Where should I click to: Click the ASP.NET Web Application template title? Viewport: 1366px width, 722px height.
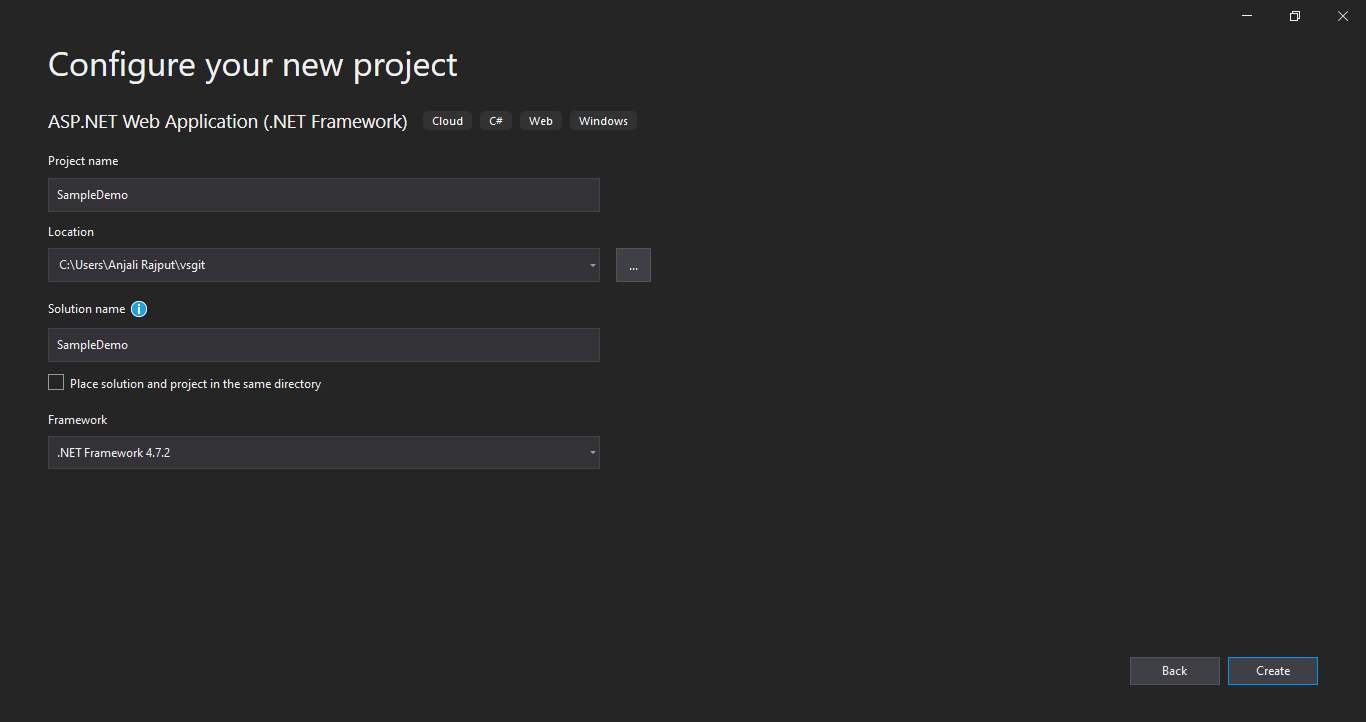pos(228,121)
